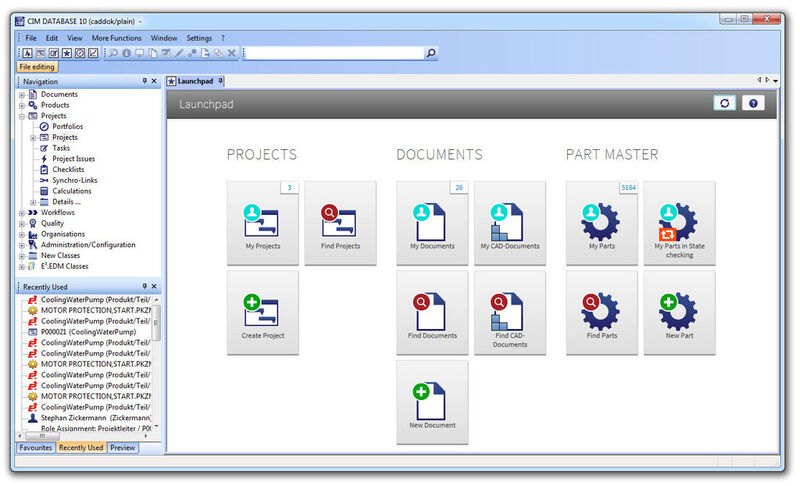Screen dimensions: 800x486
Task: Open My Parts in State checking
Action: pos(679,223)
